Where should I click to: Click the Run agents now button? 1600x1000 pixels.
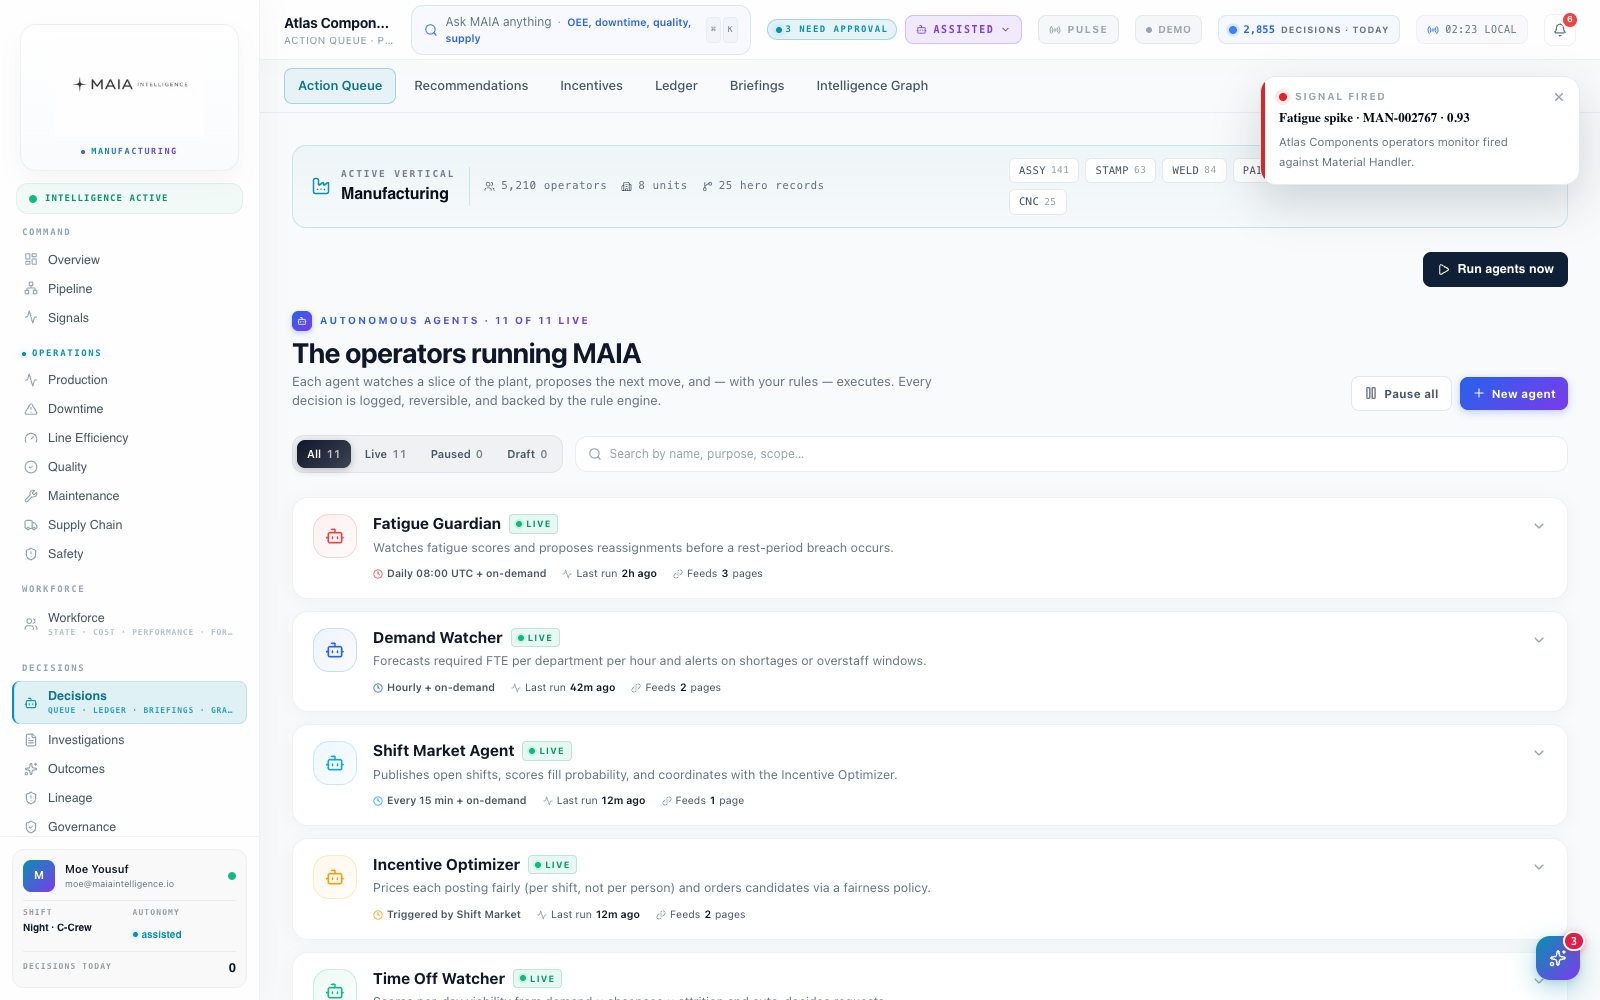[x=1495, y=269]
